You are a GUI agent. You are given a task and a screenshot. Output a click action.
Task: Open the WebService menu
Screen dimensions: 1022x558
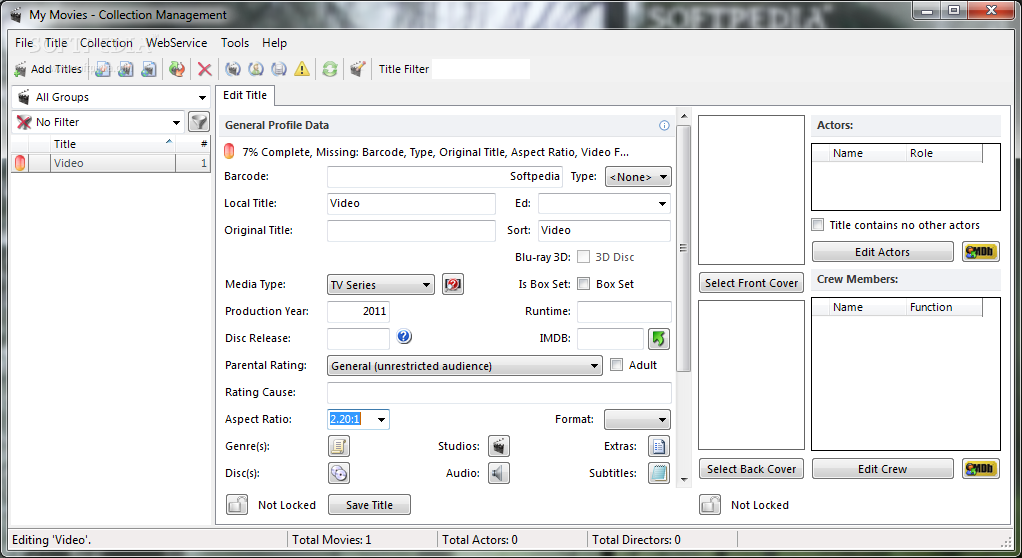click(177, 43)
